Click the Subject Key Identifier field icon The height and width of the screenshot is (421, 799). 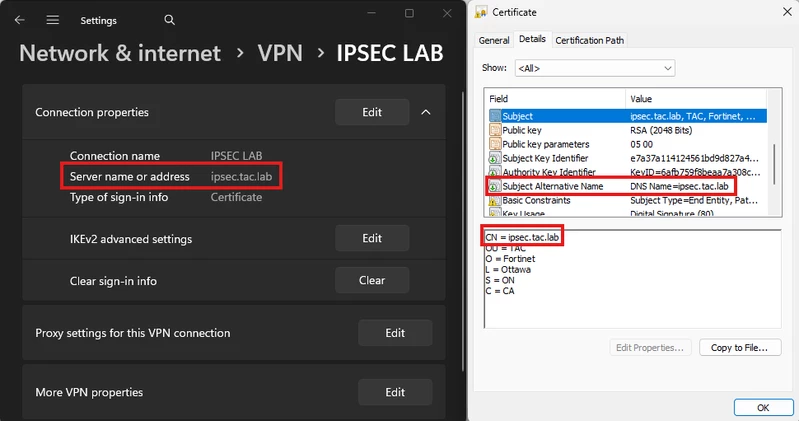(494, 158)
